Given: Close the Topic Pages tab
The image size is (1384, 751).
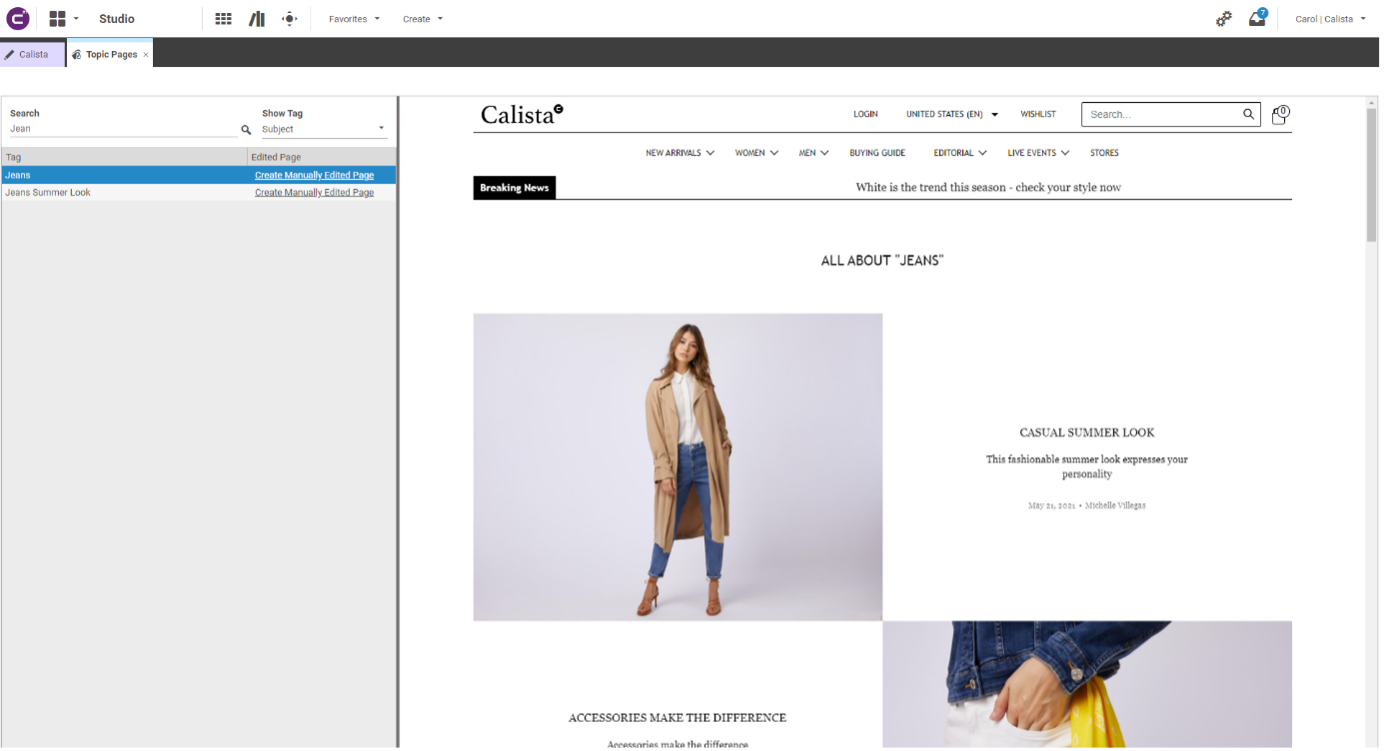Looking at the screenshot, I should 146,55.
